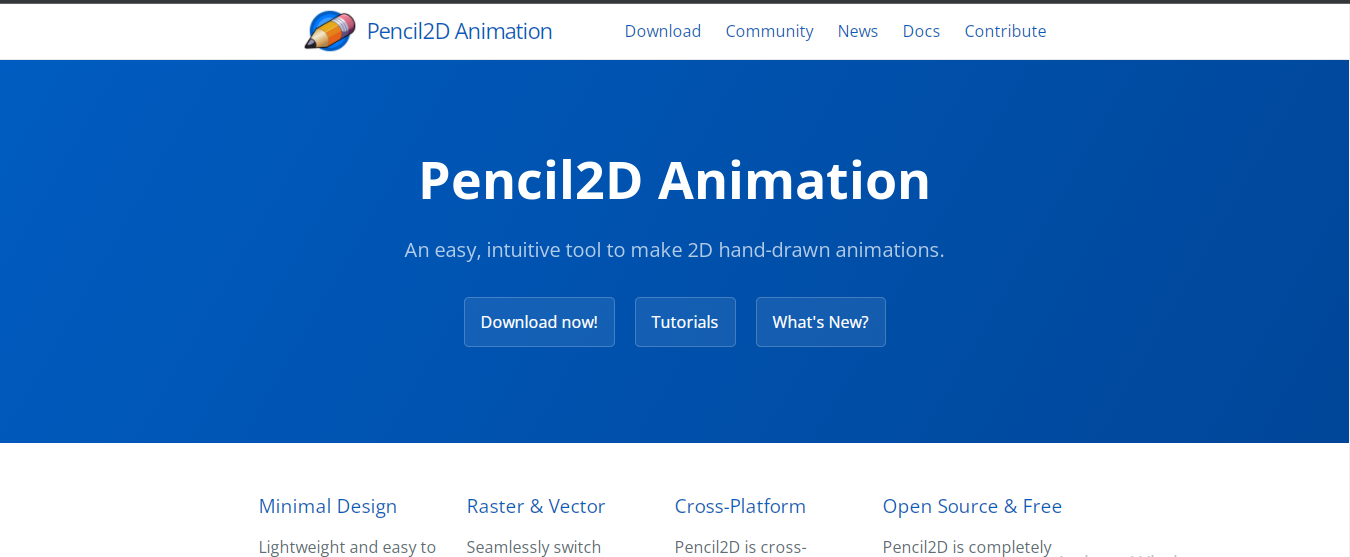The image size is (1350, 557).
Task: Open the Download menu item
Action: (x=663, y=31)
